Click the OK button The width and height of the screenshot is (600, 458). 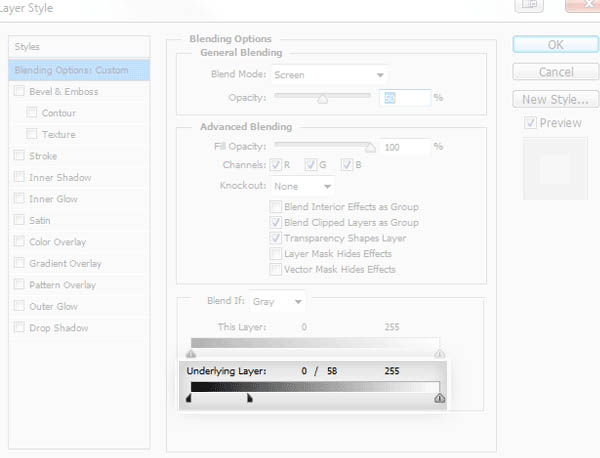(x=554, y=45)
